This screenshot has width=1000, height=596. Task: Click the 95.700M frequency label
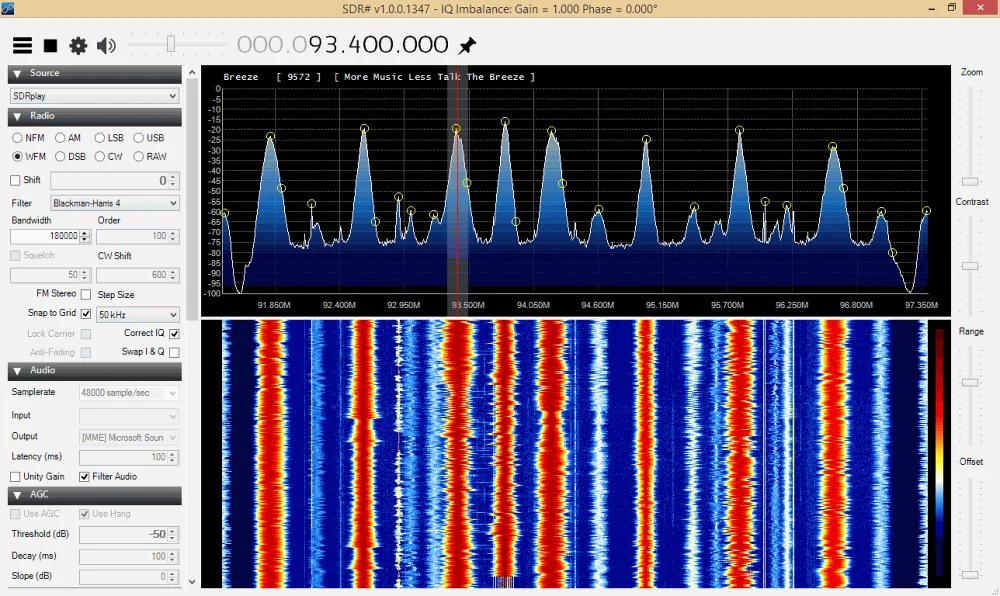coord(727,305)
